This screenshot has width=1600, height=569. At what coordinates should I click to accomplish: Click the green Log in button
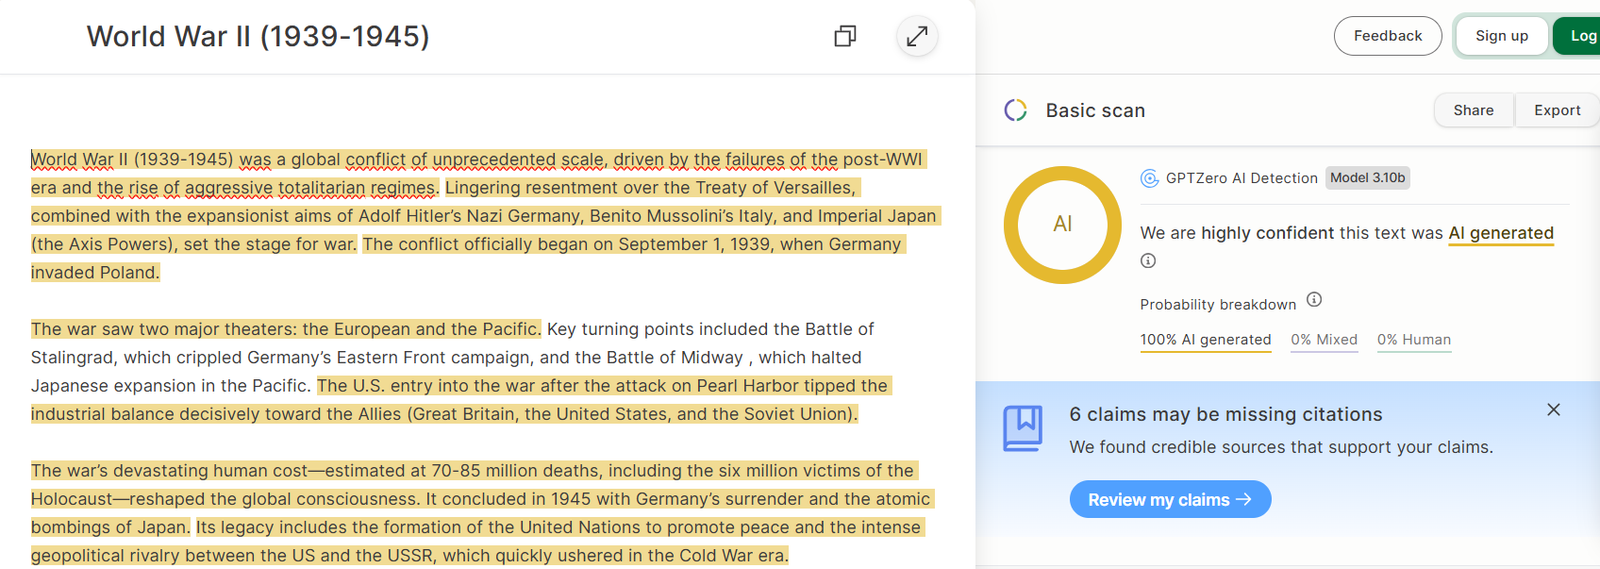[1580, 36]
